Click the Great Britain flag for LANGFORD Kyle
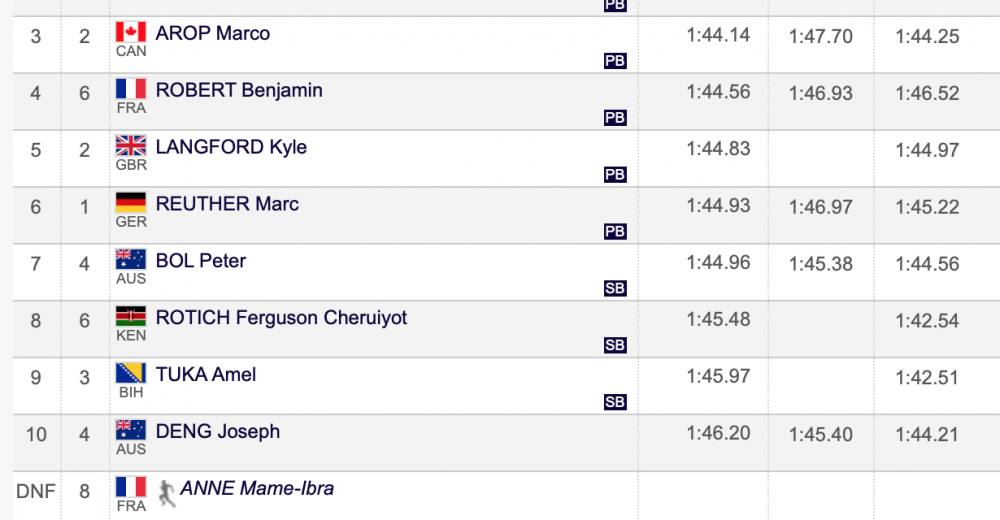Image resolution: width=1000 pixels, height=520 pixels. [x=131, y=145]
